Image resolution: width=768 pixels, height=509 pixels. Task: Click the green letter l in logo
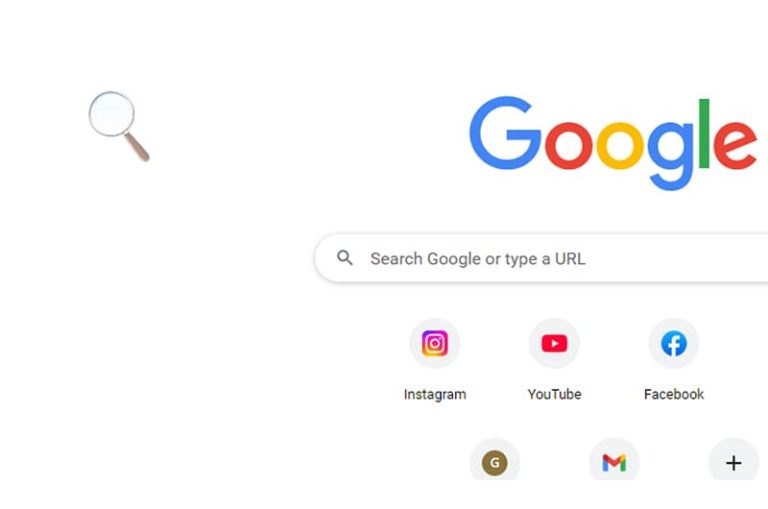point(704,133)
